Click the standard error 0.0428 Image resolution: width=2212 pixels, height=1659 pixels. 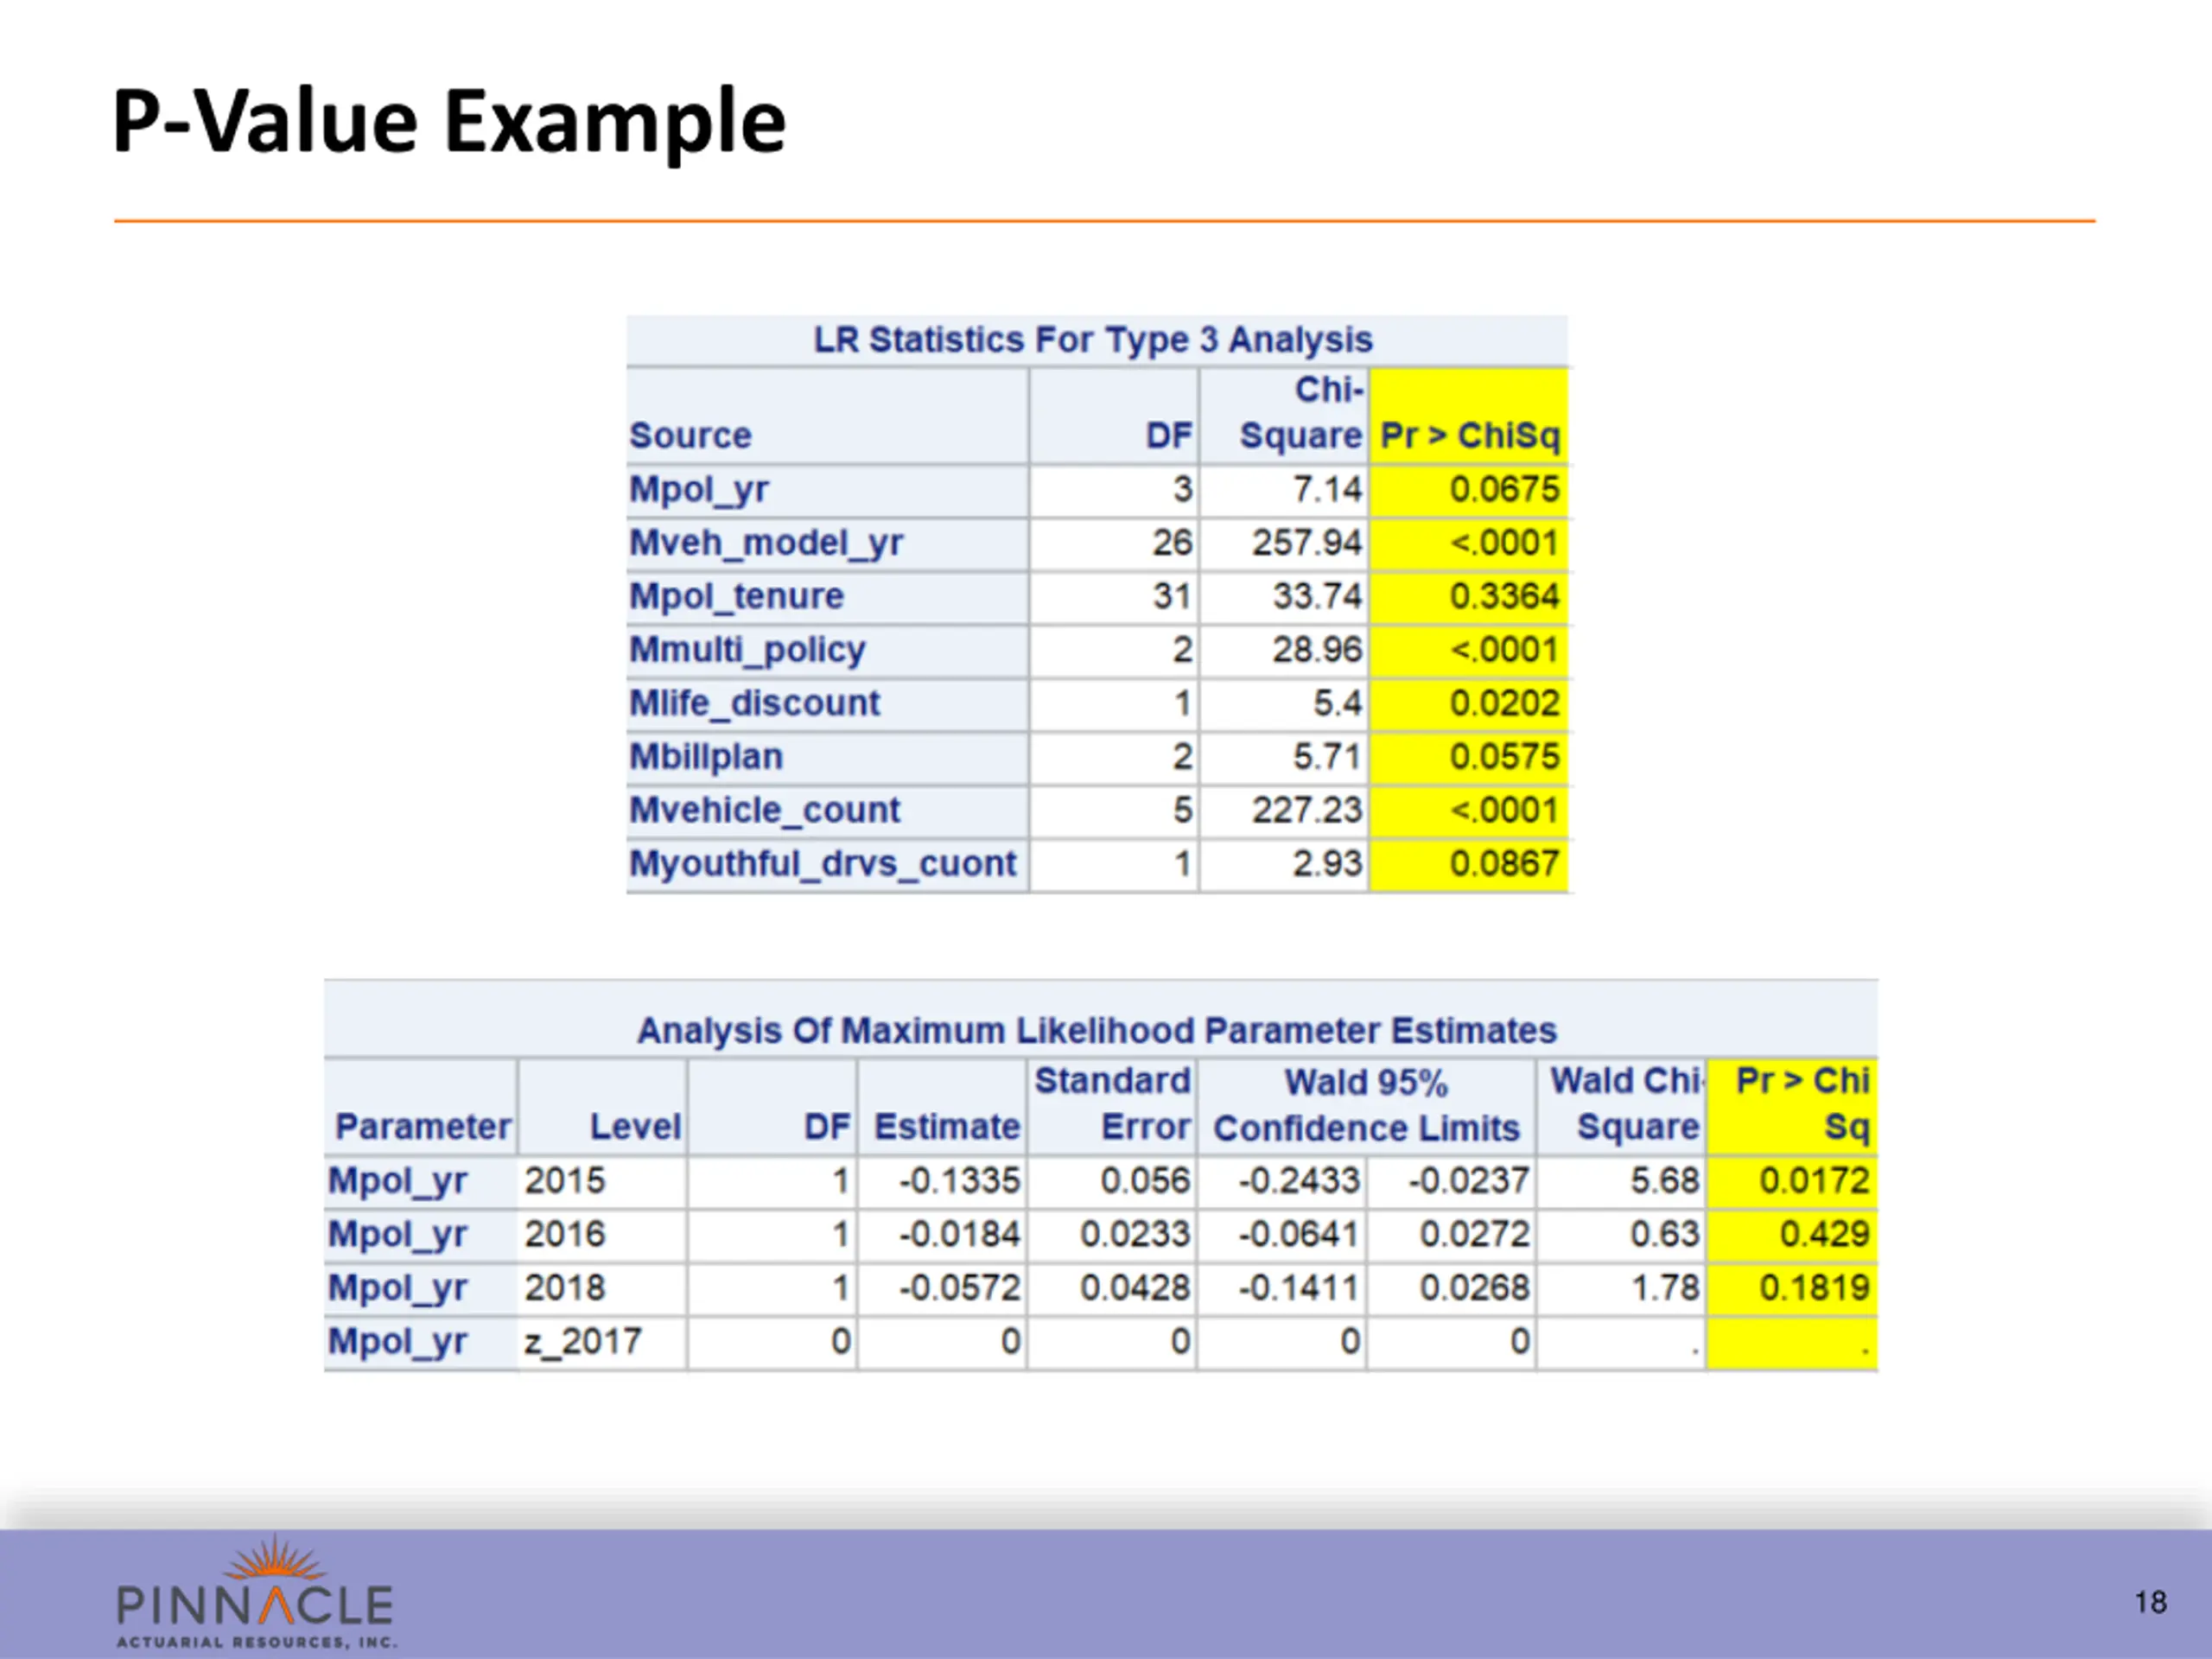coord(1135,1288)
